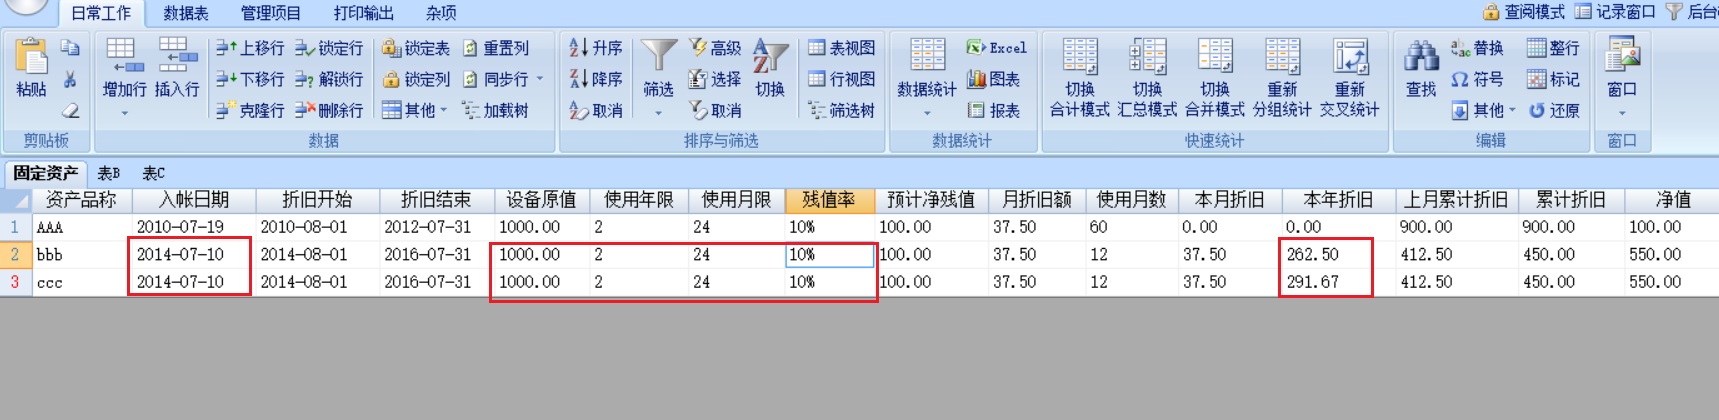
Task: Expand the 筛选 dropdown arrow
Action: (658, 113)
